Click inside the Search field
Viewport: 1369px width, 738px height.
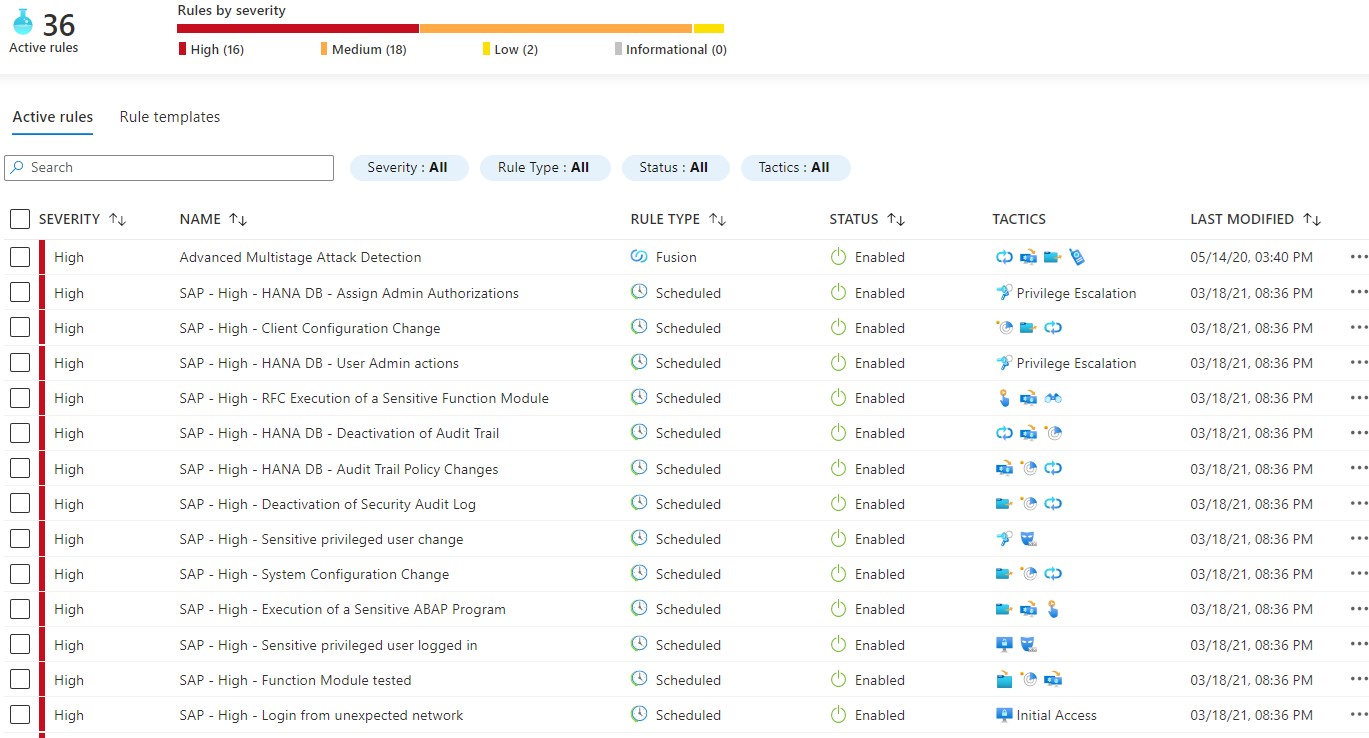(168, 167)
